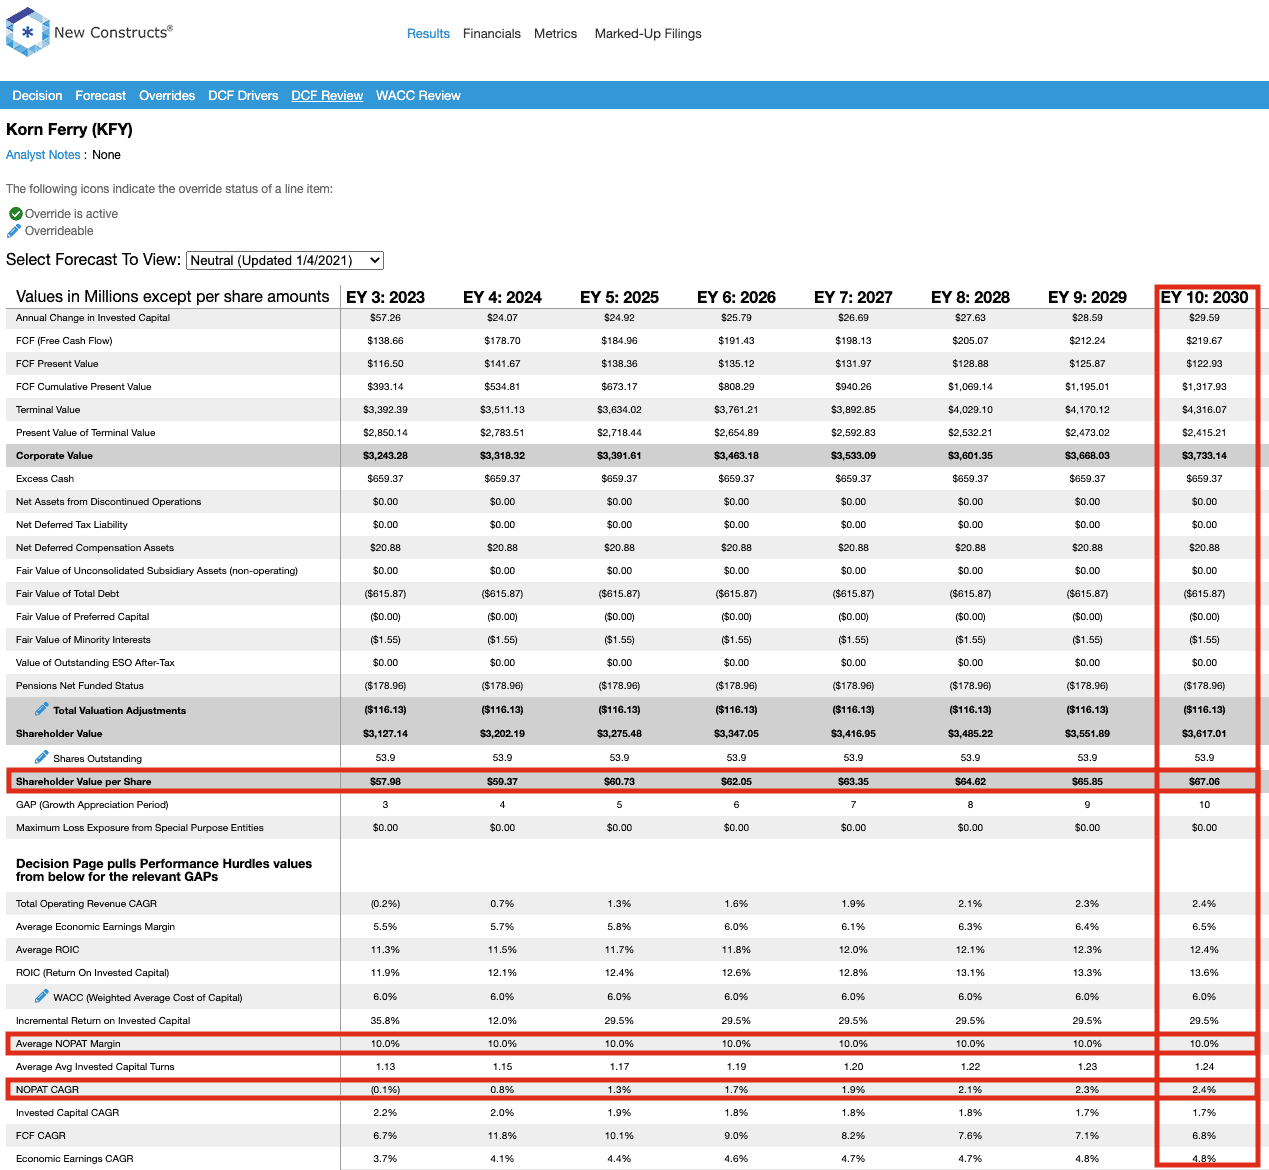Click the Fair Value of Minority Interests label
This screenshot has width=1269, height=1170.
(x=83, y=640)
